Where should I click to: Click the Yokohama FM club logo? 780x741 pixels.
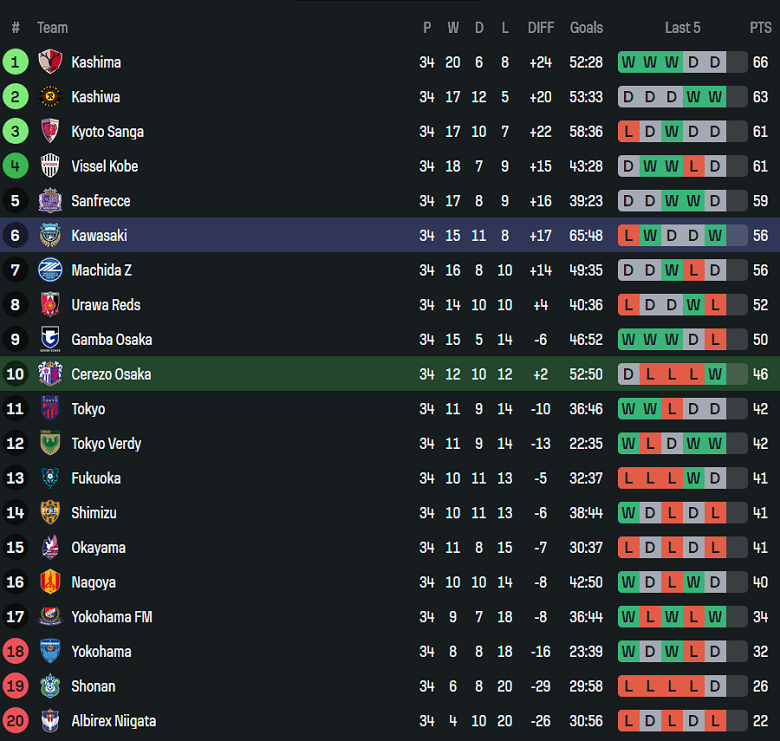pos(50,617)
